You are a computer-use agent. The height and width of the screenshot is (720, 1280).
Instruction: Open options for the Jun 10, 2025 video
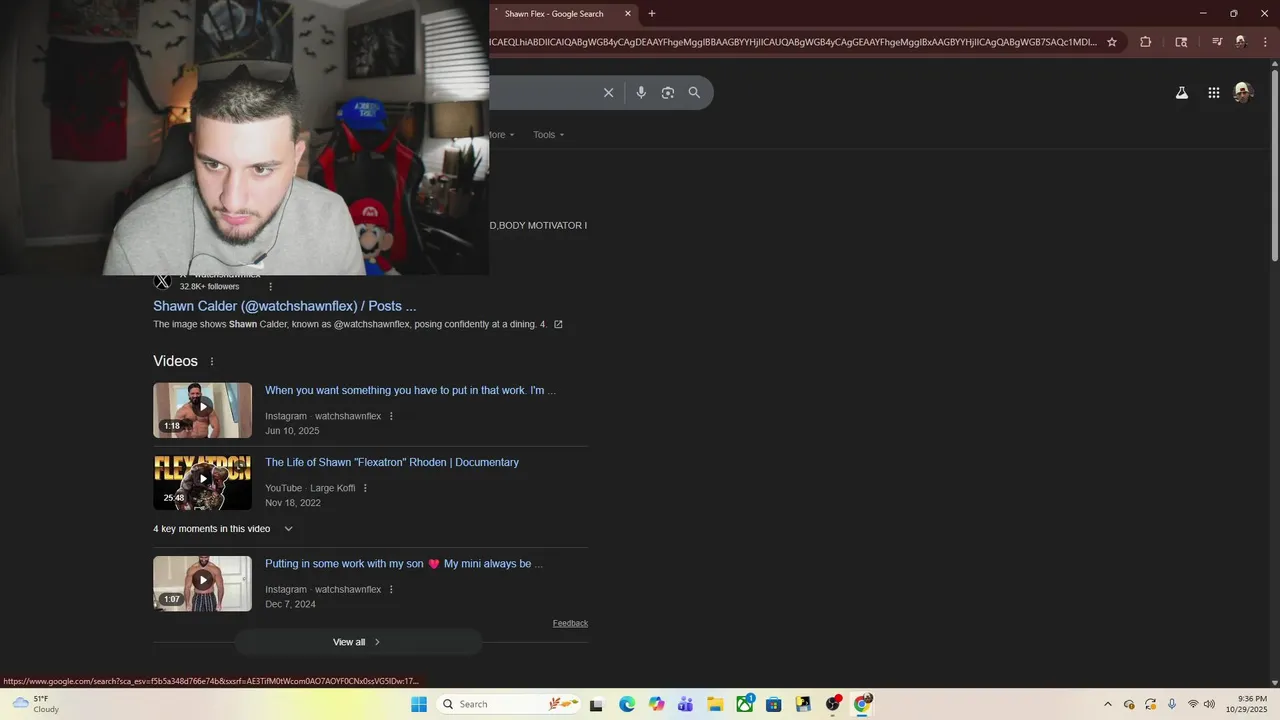tap(391, 416)
